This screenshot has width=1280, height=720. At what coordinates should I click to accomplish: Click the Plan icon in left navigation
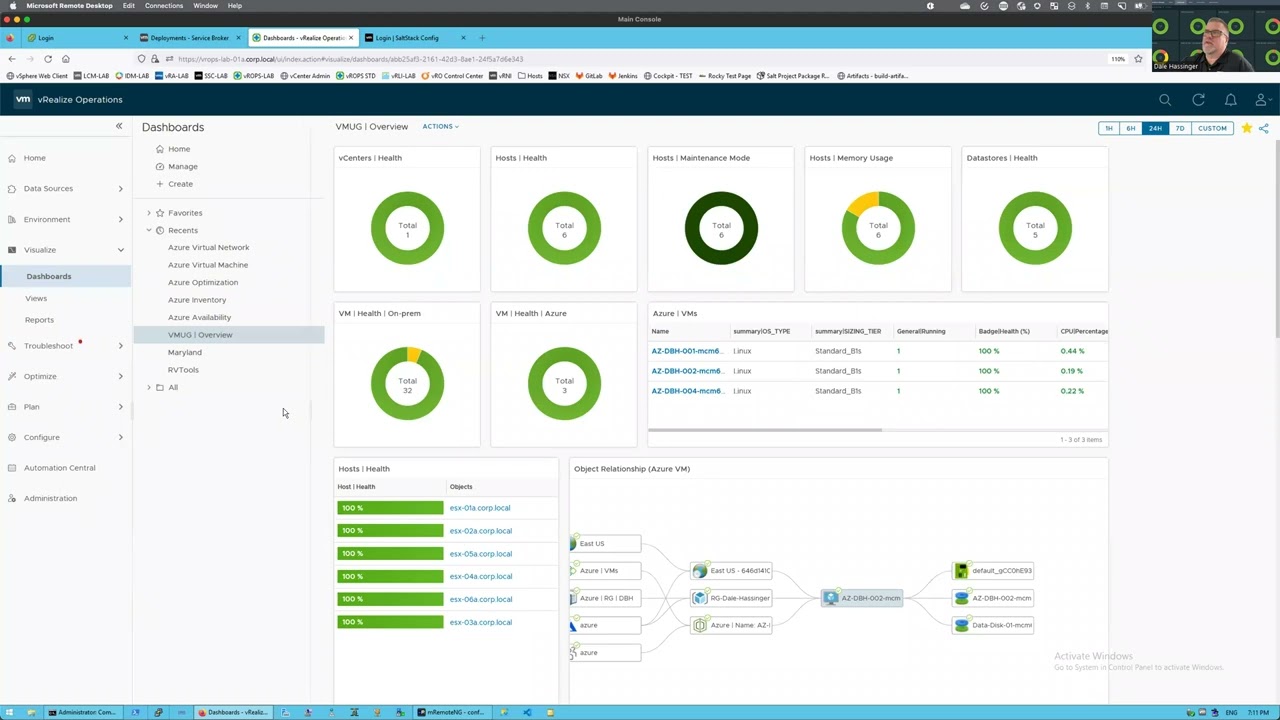click(x=11, y=407)
